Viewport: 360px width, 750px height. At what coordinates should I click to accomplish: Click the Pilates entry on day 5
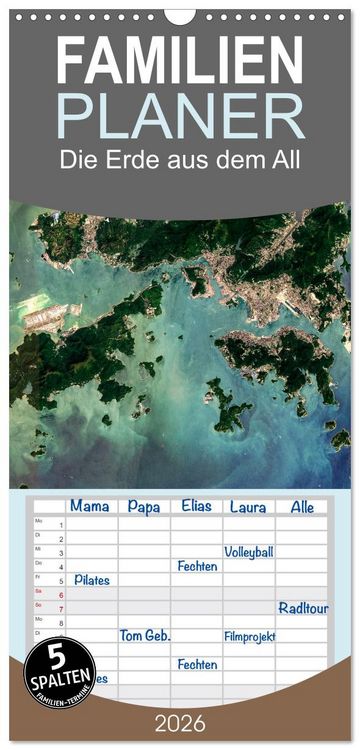[x=92, y=580]
